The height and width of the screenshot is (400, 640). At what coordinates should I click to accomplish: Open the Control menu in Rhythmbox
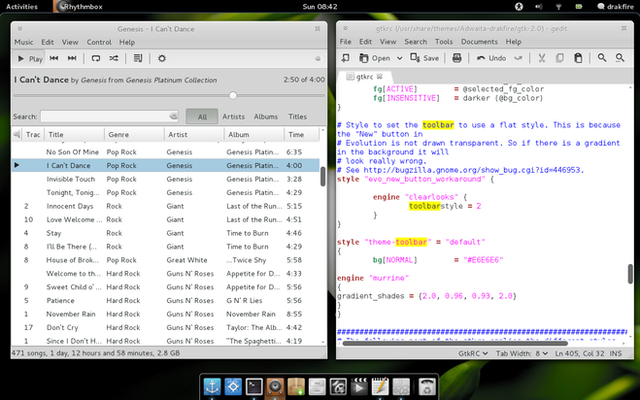coord(99,42)
